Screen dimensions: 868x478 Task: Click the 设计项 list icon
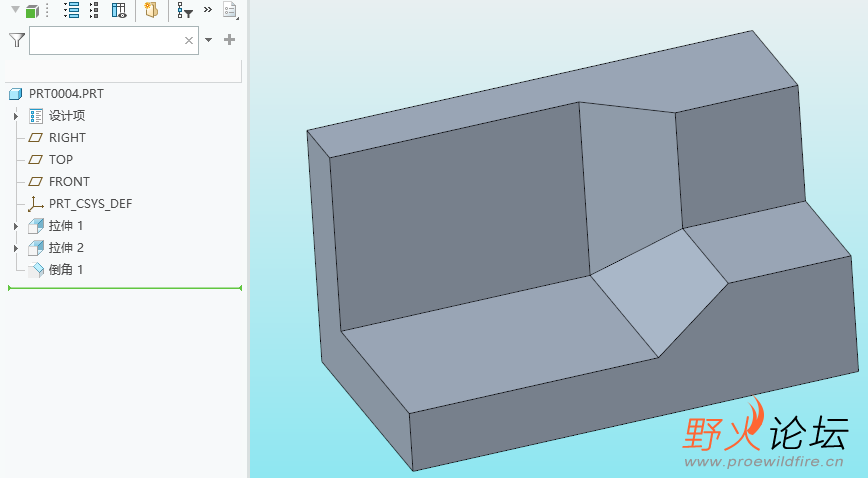tap(36, 116)
